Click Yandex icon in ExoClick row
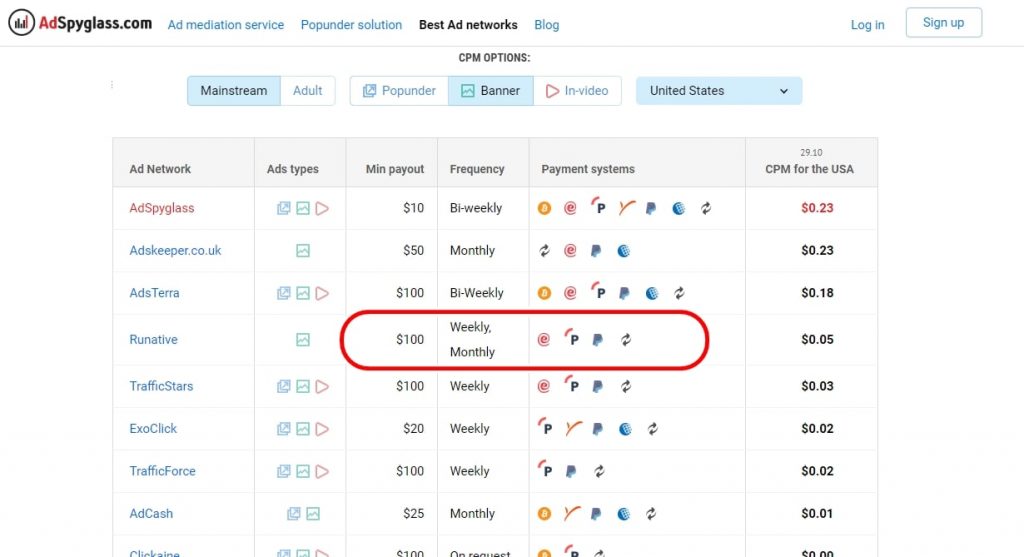 573,428
